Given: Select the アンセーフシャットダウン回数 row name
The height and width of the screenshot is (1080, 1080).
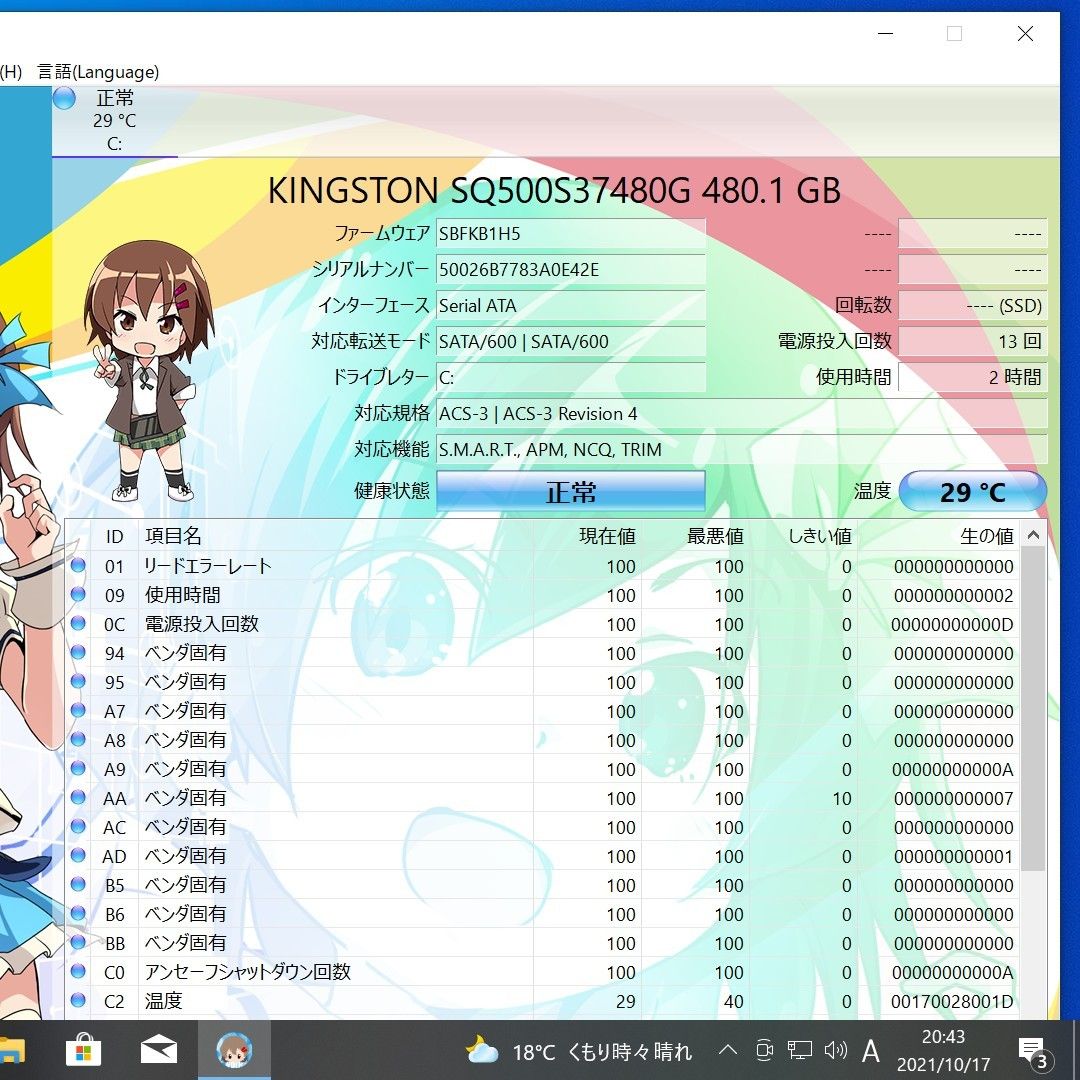Looking at the screenshot, I should (x=247, y=972).
